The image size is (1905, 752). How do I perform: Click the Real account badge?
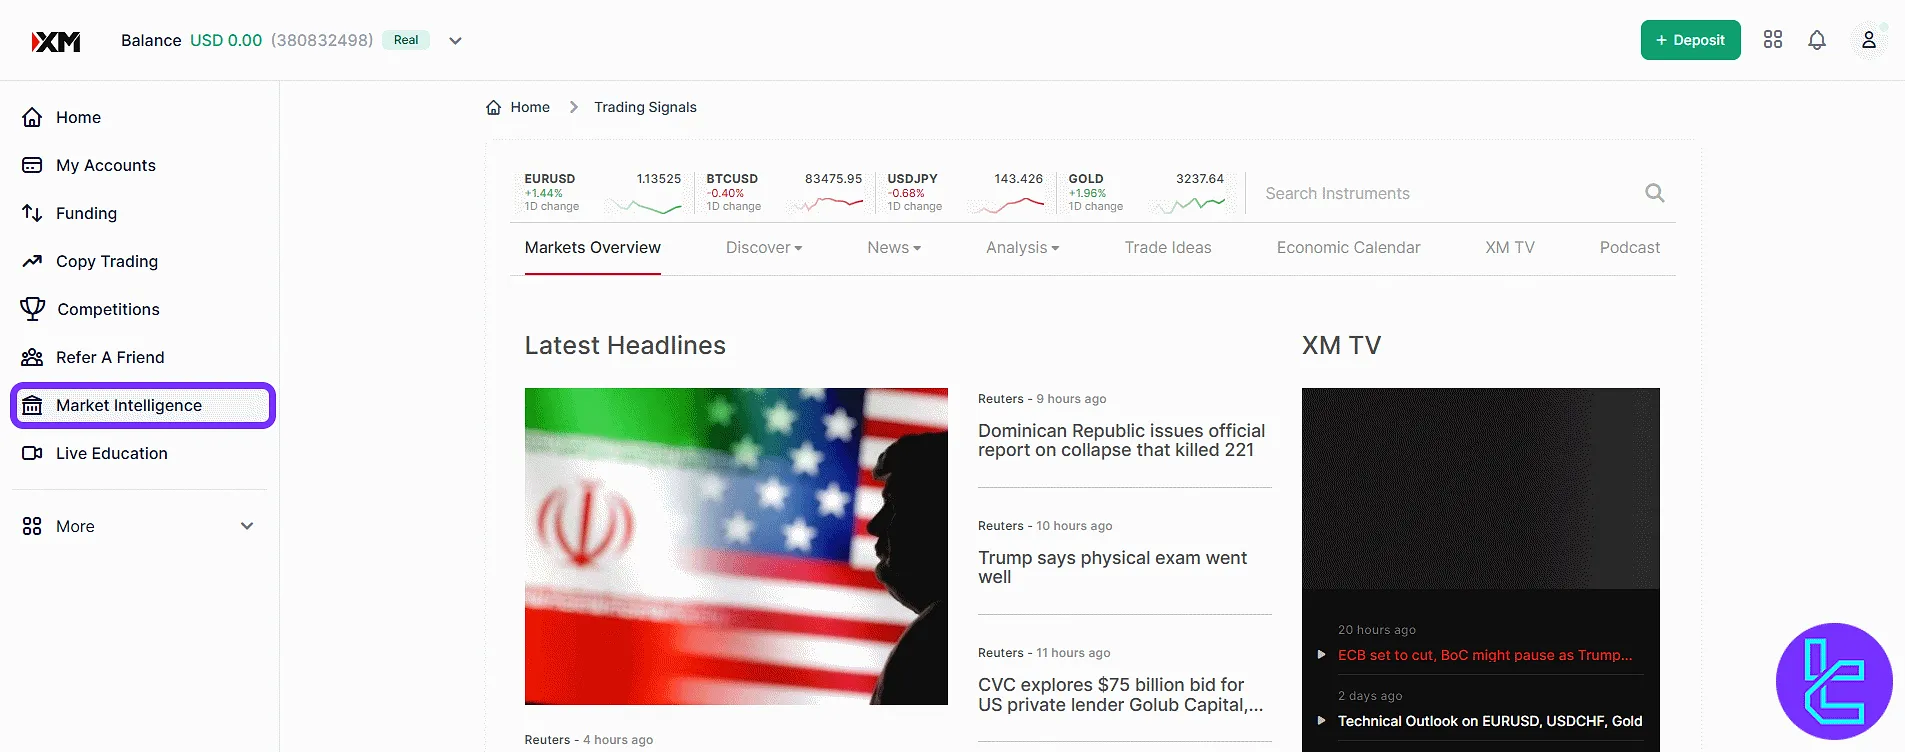[406, 40]
